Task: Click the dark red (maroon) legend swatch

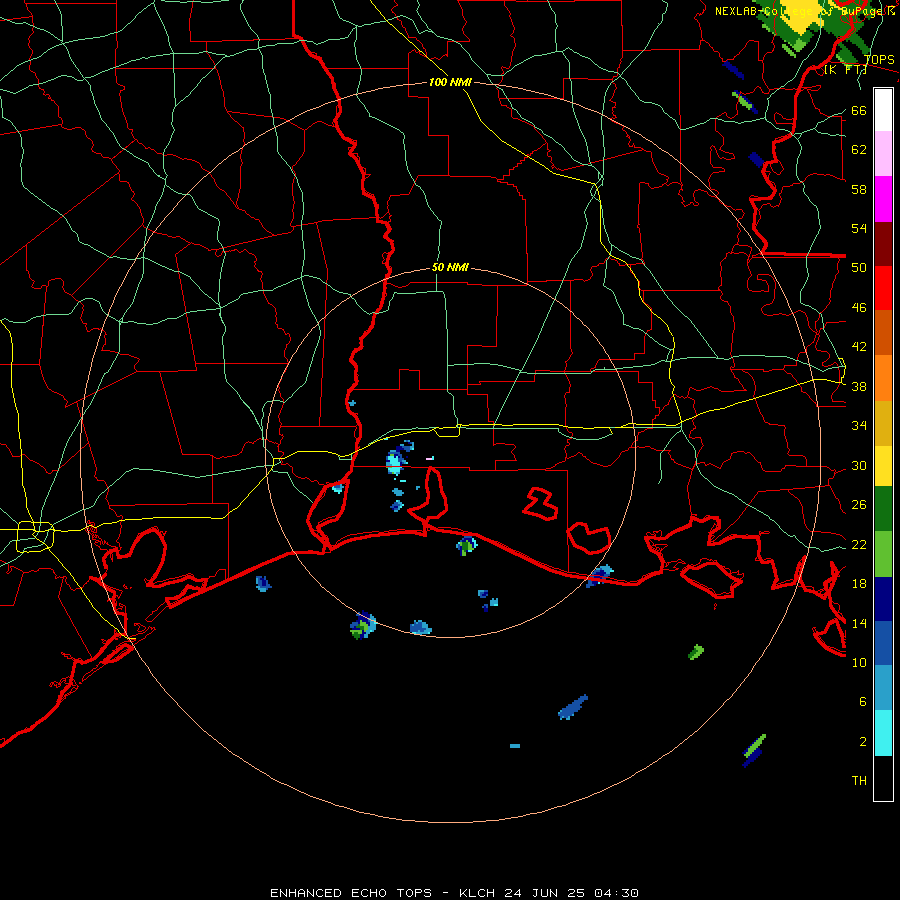Action: point(883,244)
